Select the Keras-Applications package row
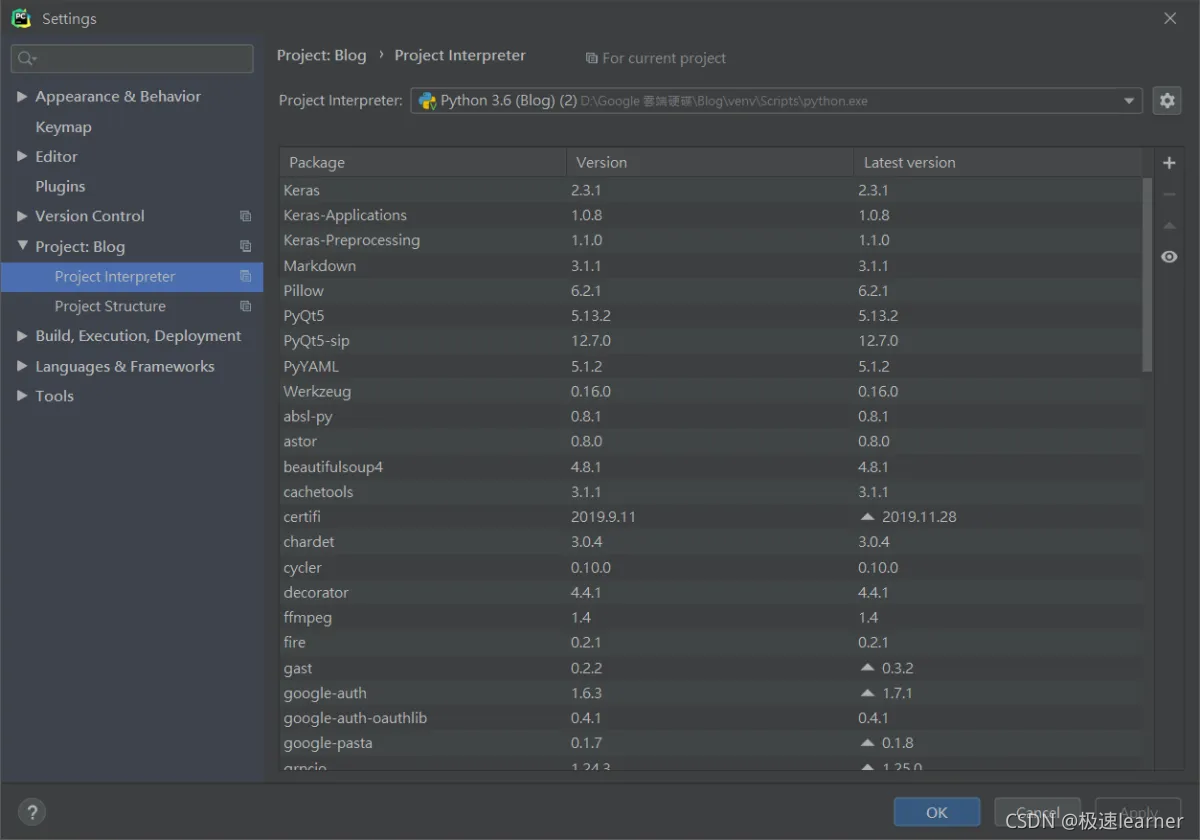This screenshot has width=1200, height=840. click(711, 215)
